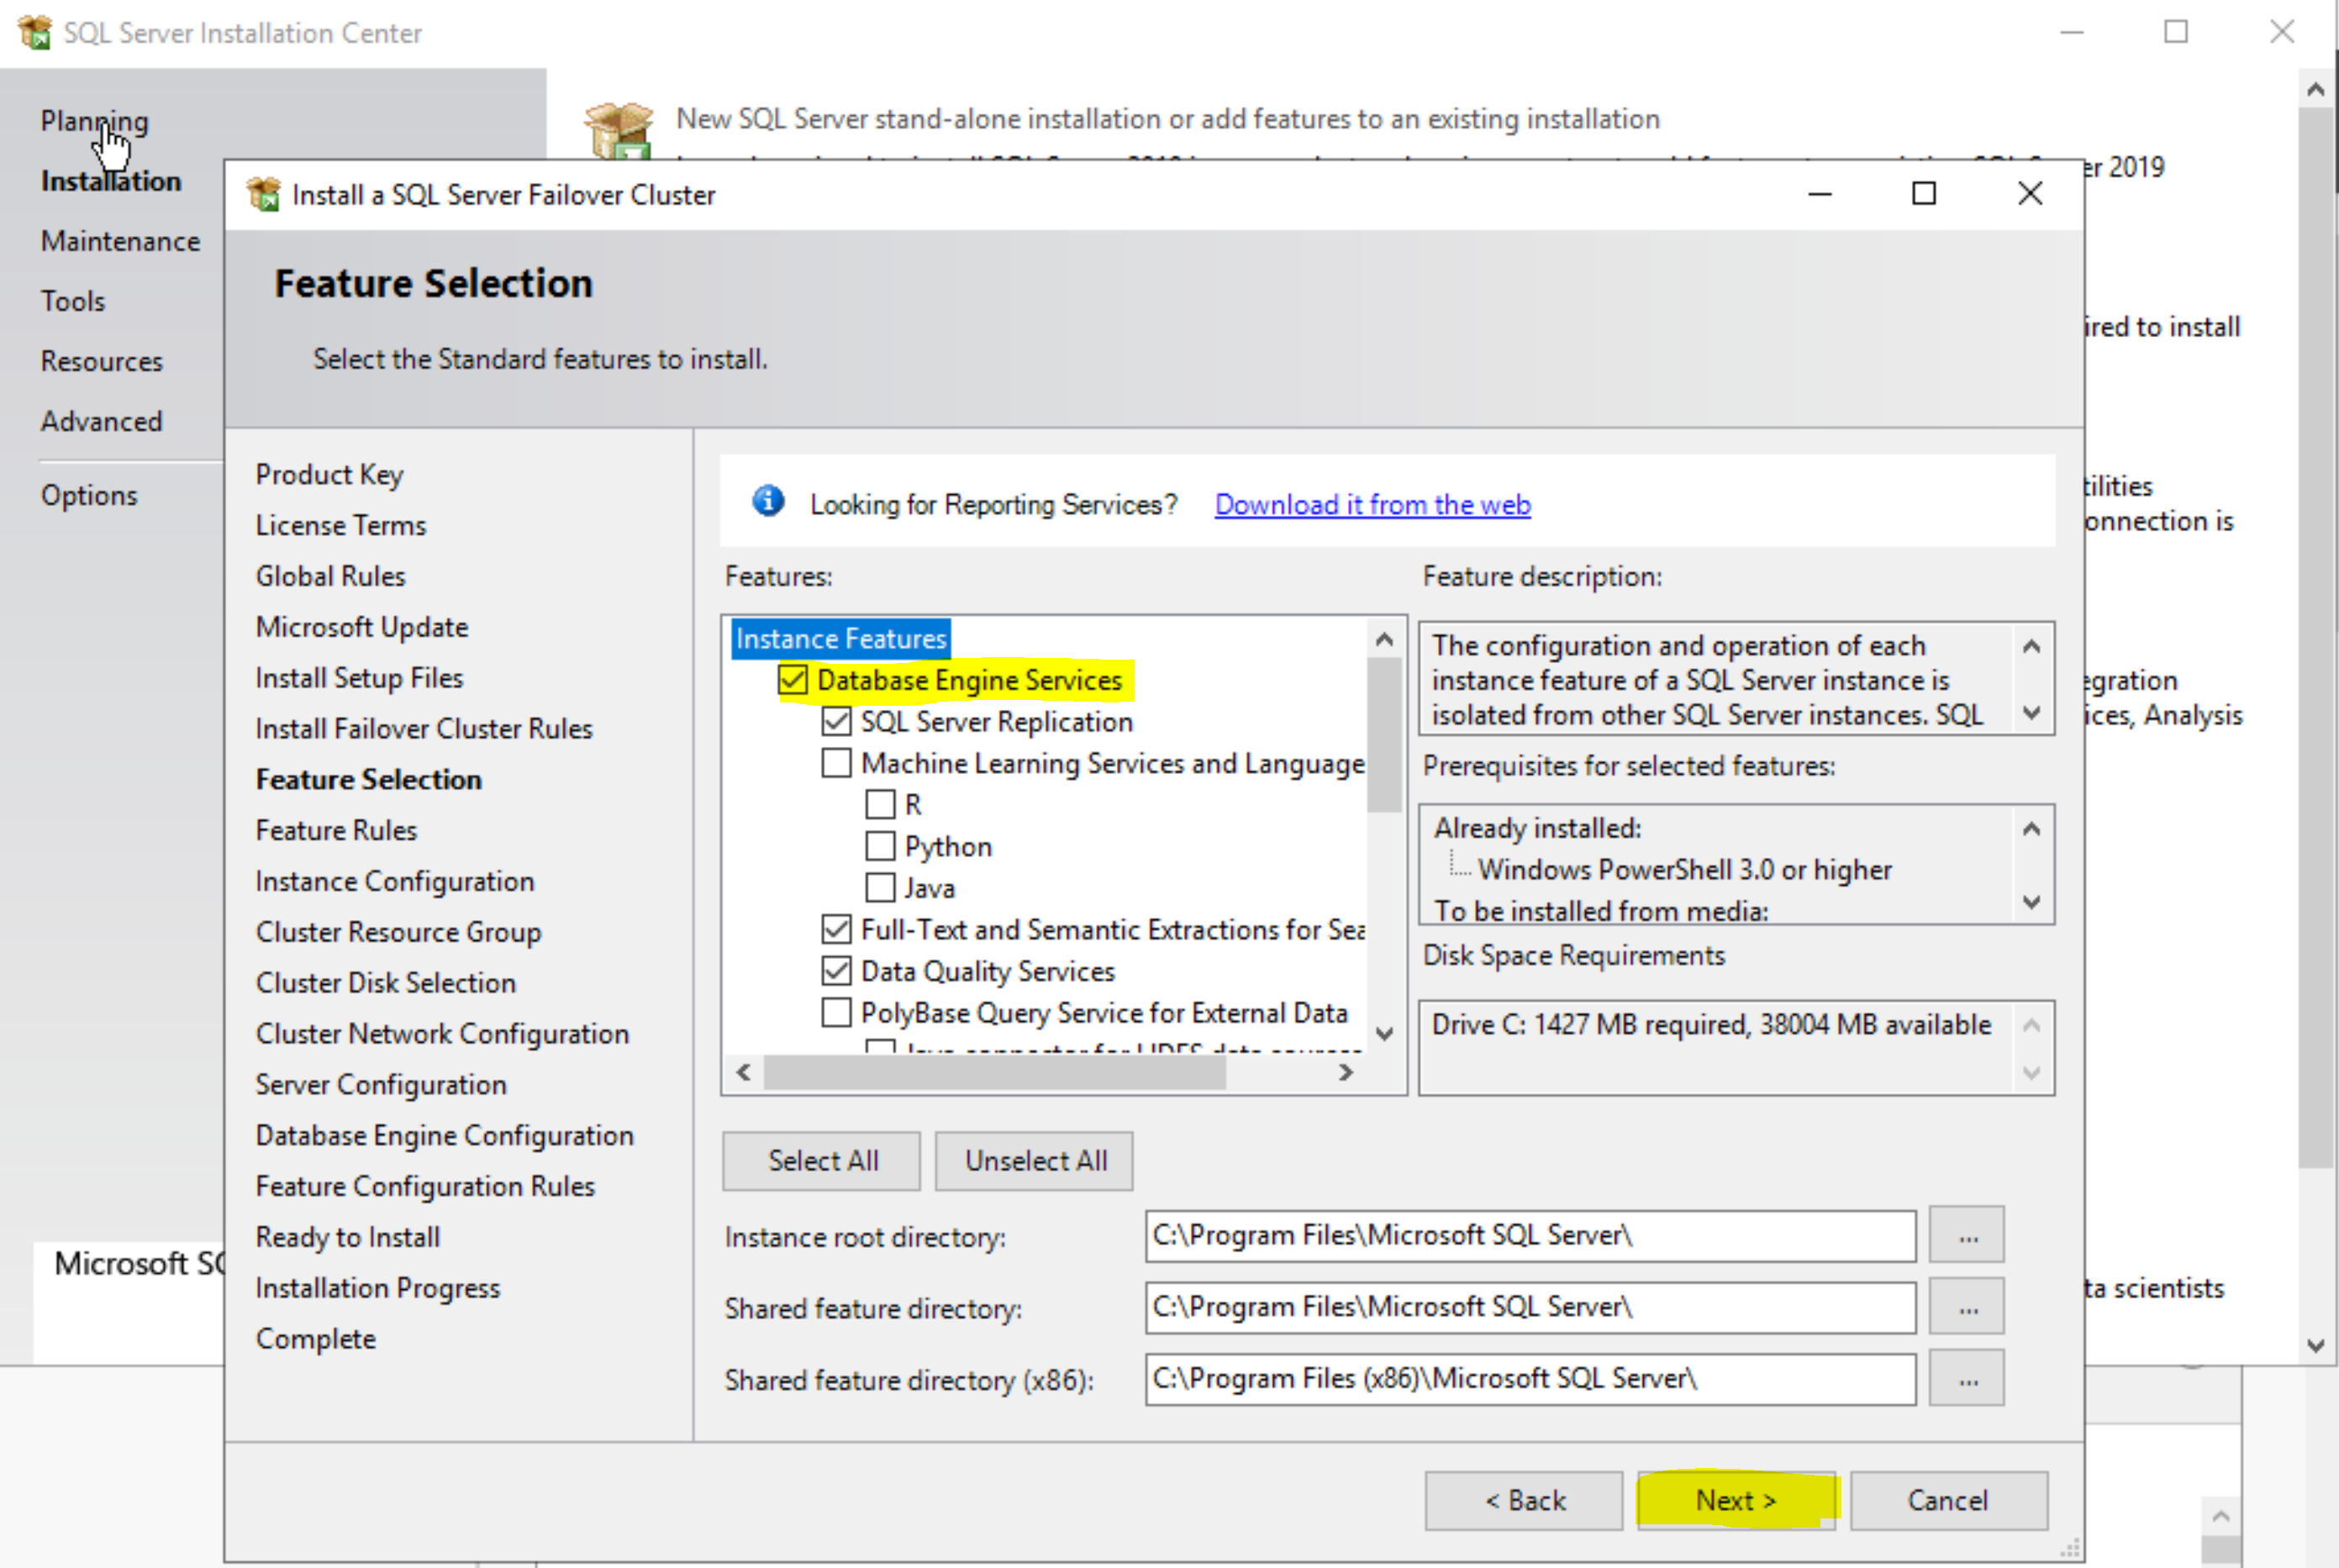
Task: Click the horizontal scrollbar thumb of Features list
Action: 995,1072
